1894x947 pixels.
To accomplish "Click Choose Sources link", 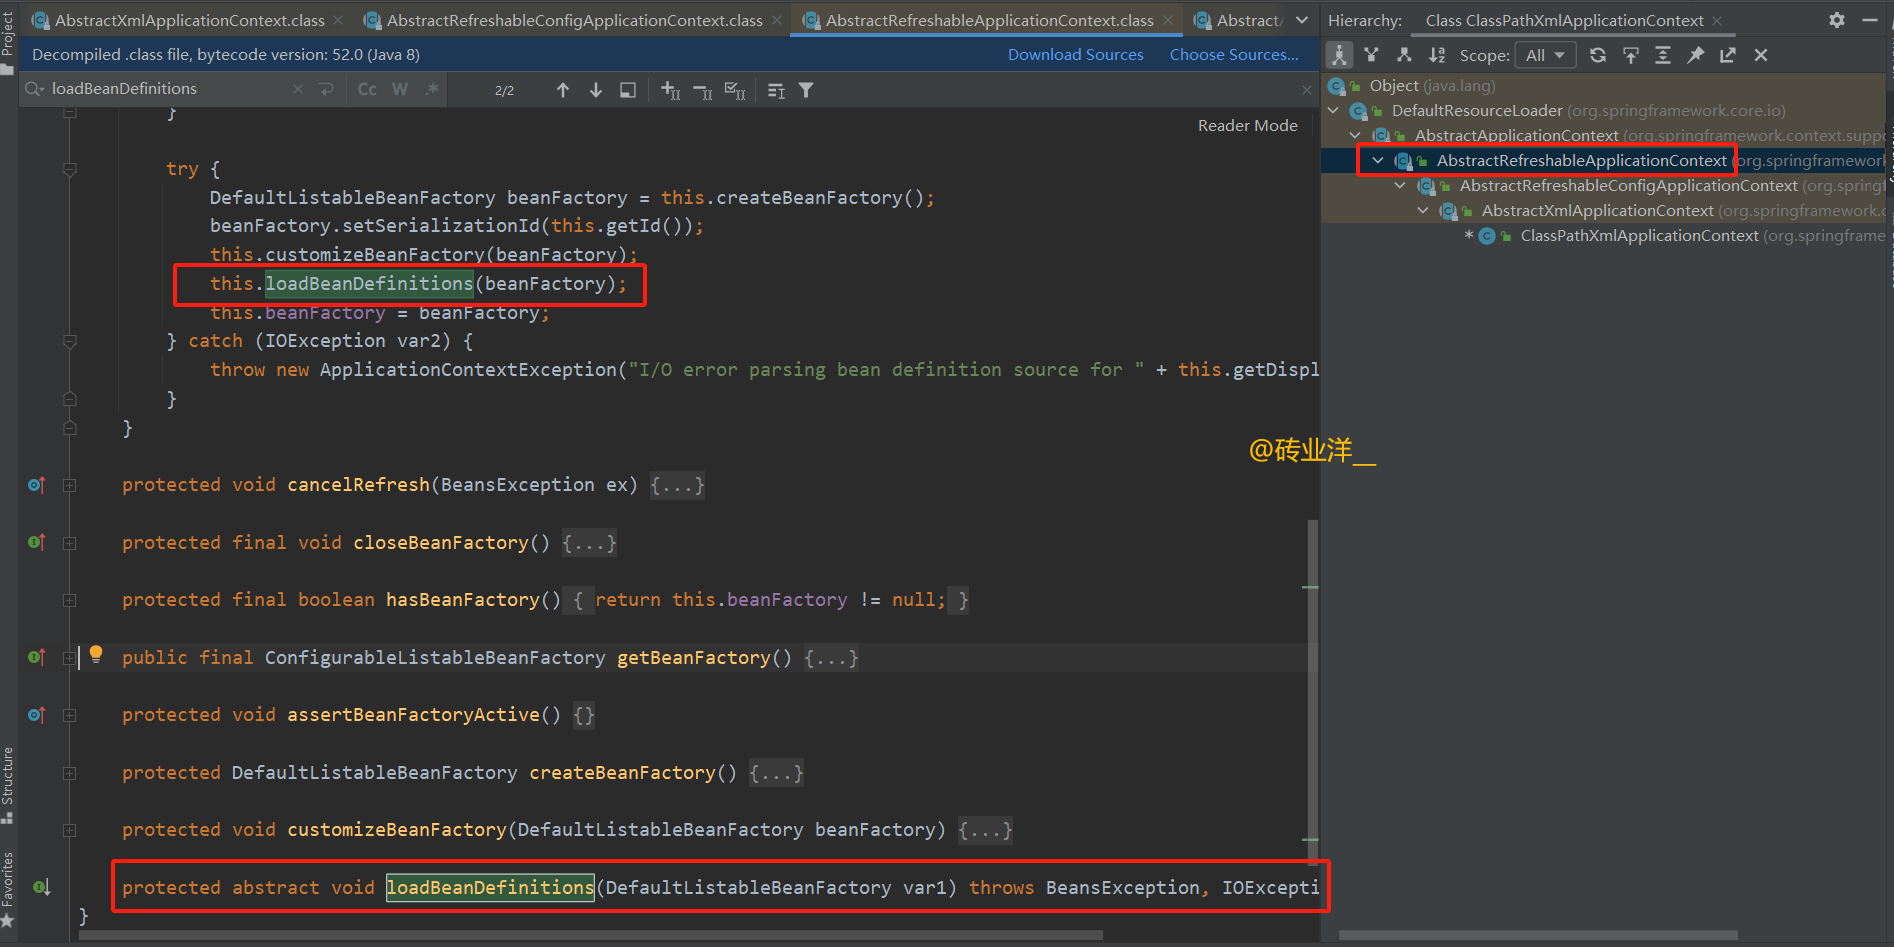I will (x=1234, y=55).
